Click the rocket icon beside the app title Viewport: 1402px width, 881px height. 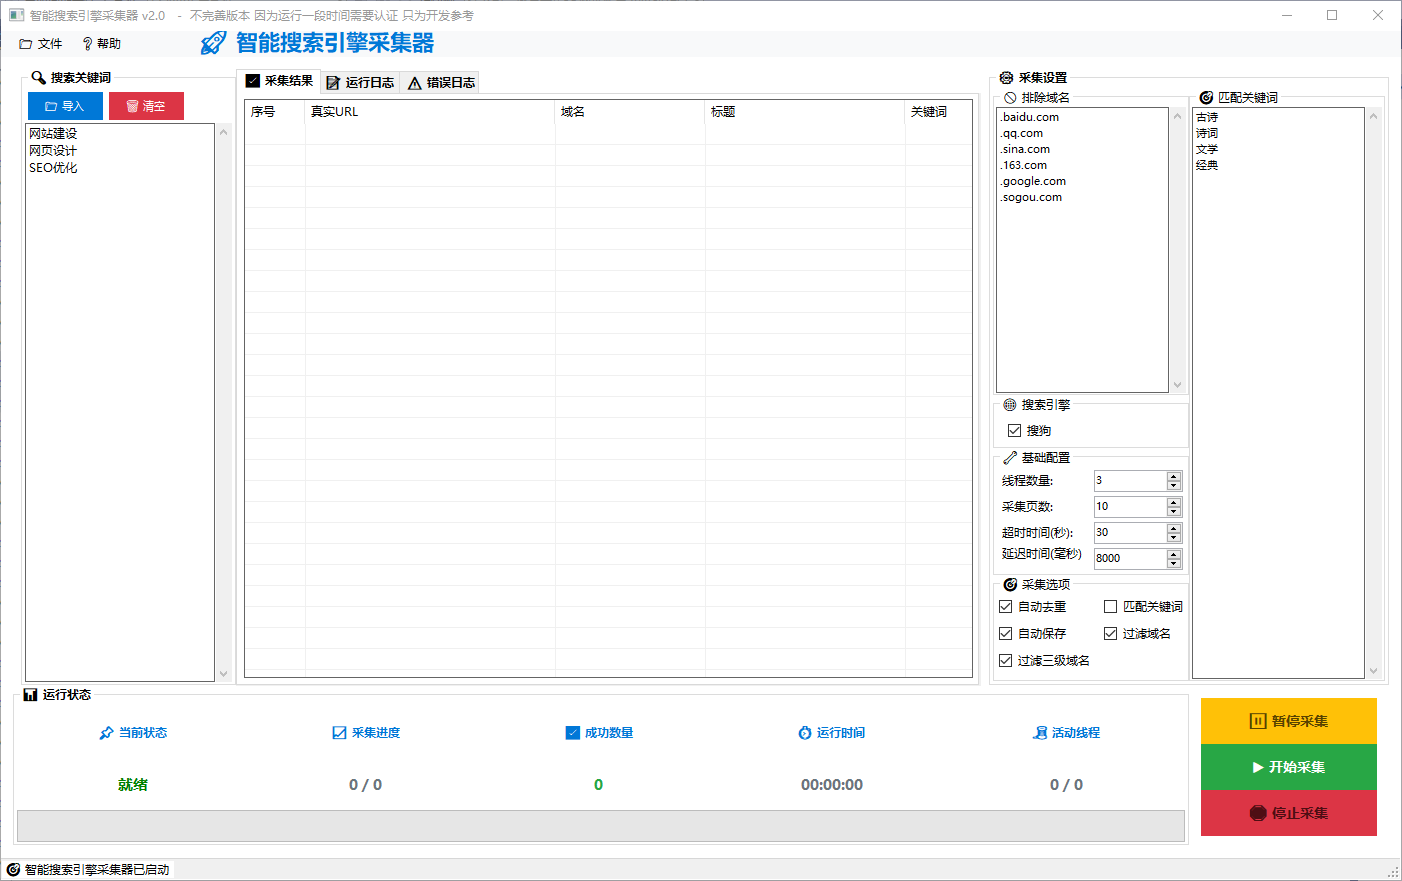(211, 42)
